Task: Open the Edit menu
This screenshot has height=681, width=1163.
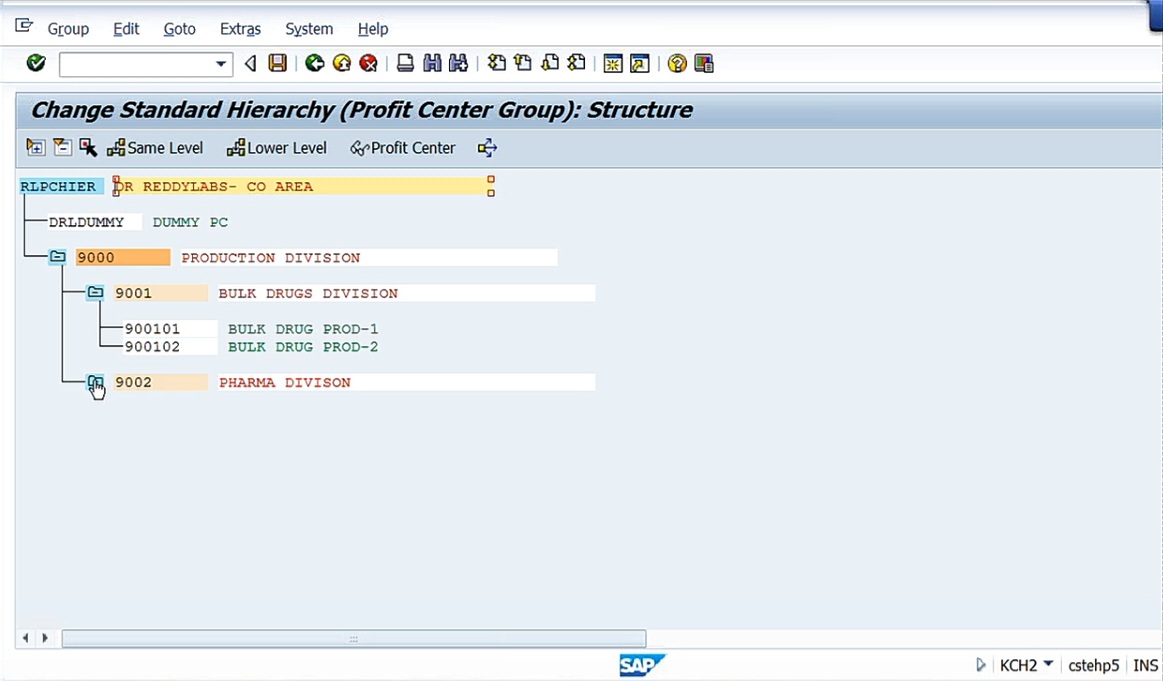Action: (126, 29)
